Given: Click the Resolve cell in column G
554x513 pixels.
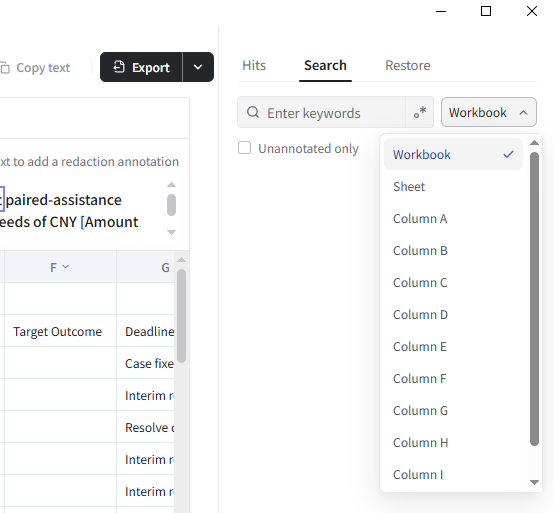Looking at the screenshot, I should 146,428.
